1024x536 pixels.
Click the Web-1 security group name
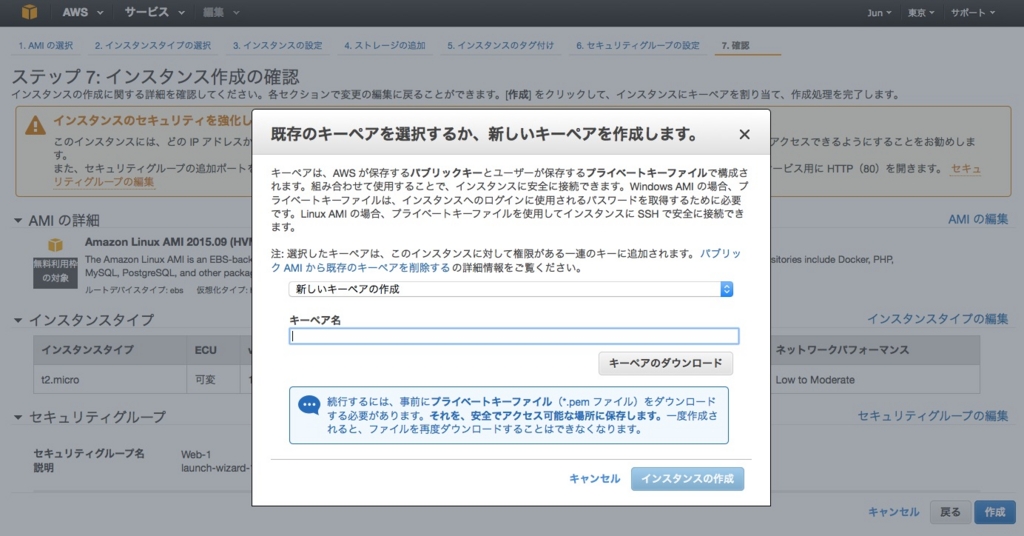[196, 454]
